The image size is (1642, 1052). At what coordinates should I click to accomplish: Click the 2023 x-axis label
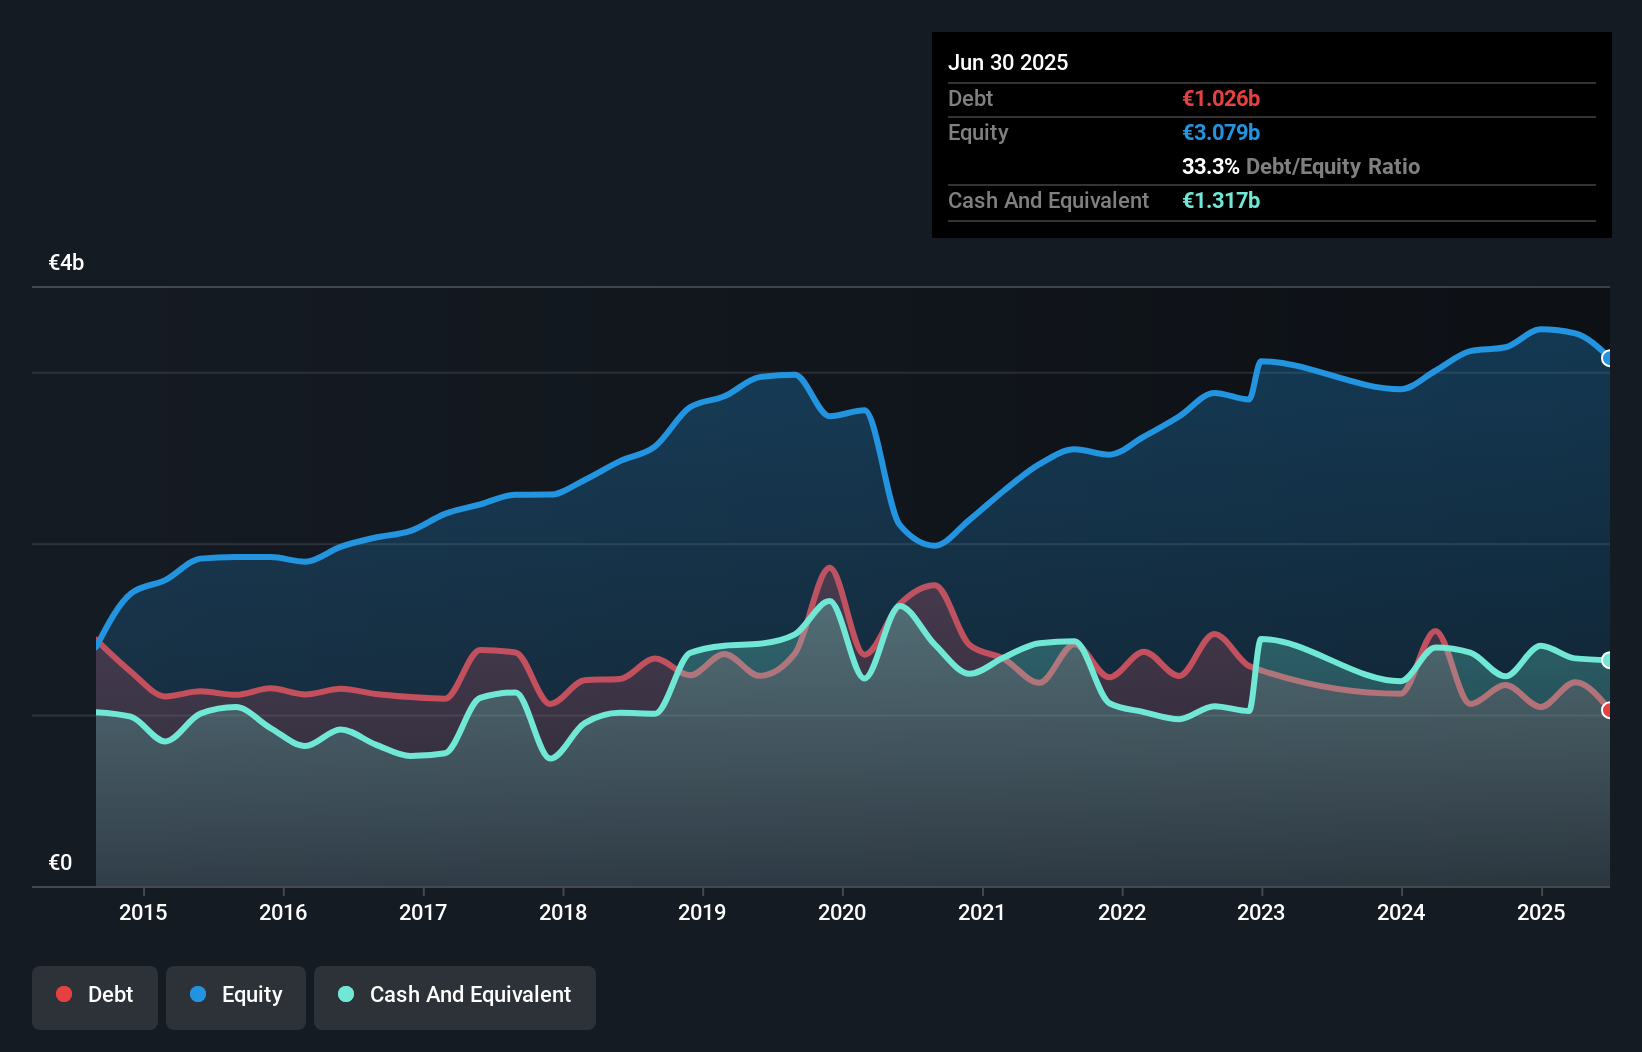pyautogui.click(x=1261, y=912)
